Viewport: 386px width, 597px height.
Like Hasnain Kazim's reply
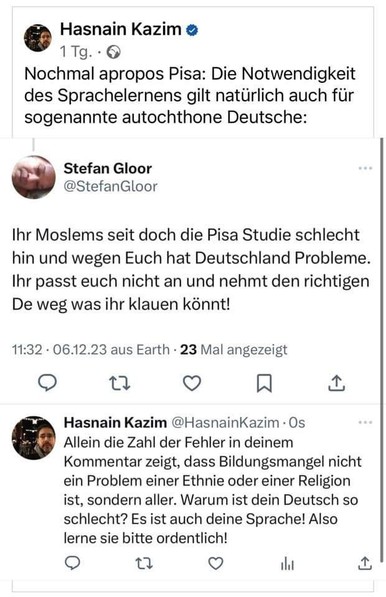point(216,563)
